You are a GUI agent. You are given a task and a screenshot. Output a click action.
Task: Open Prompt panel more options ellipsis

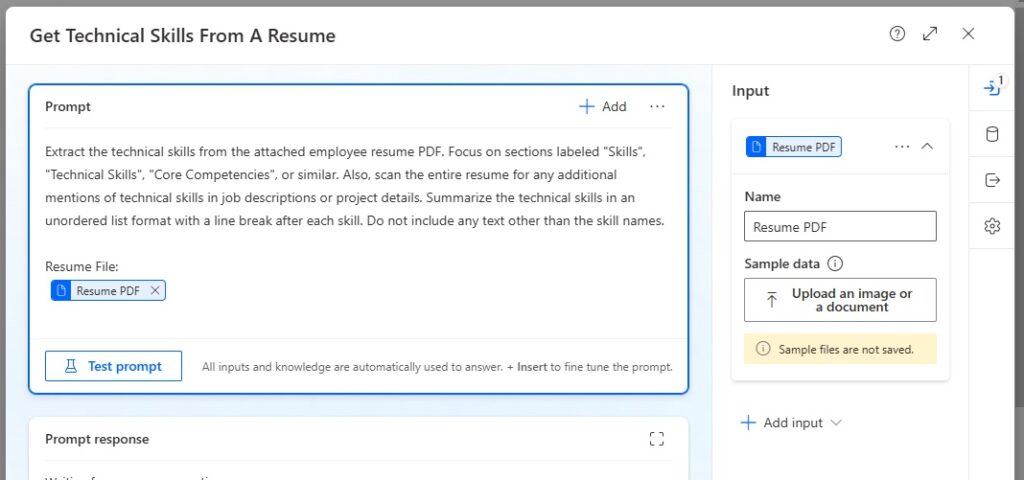pos(657,106)
